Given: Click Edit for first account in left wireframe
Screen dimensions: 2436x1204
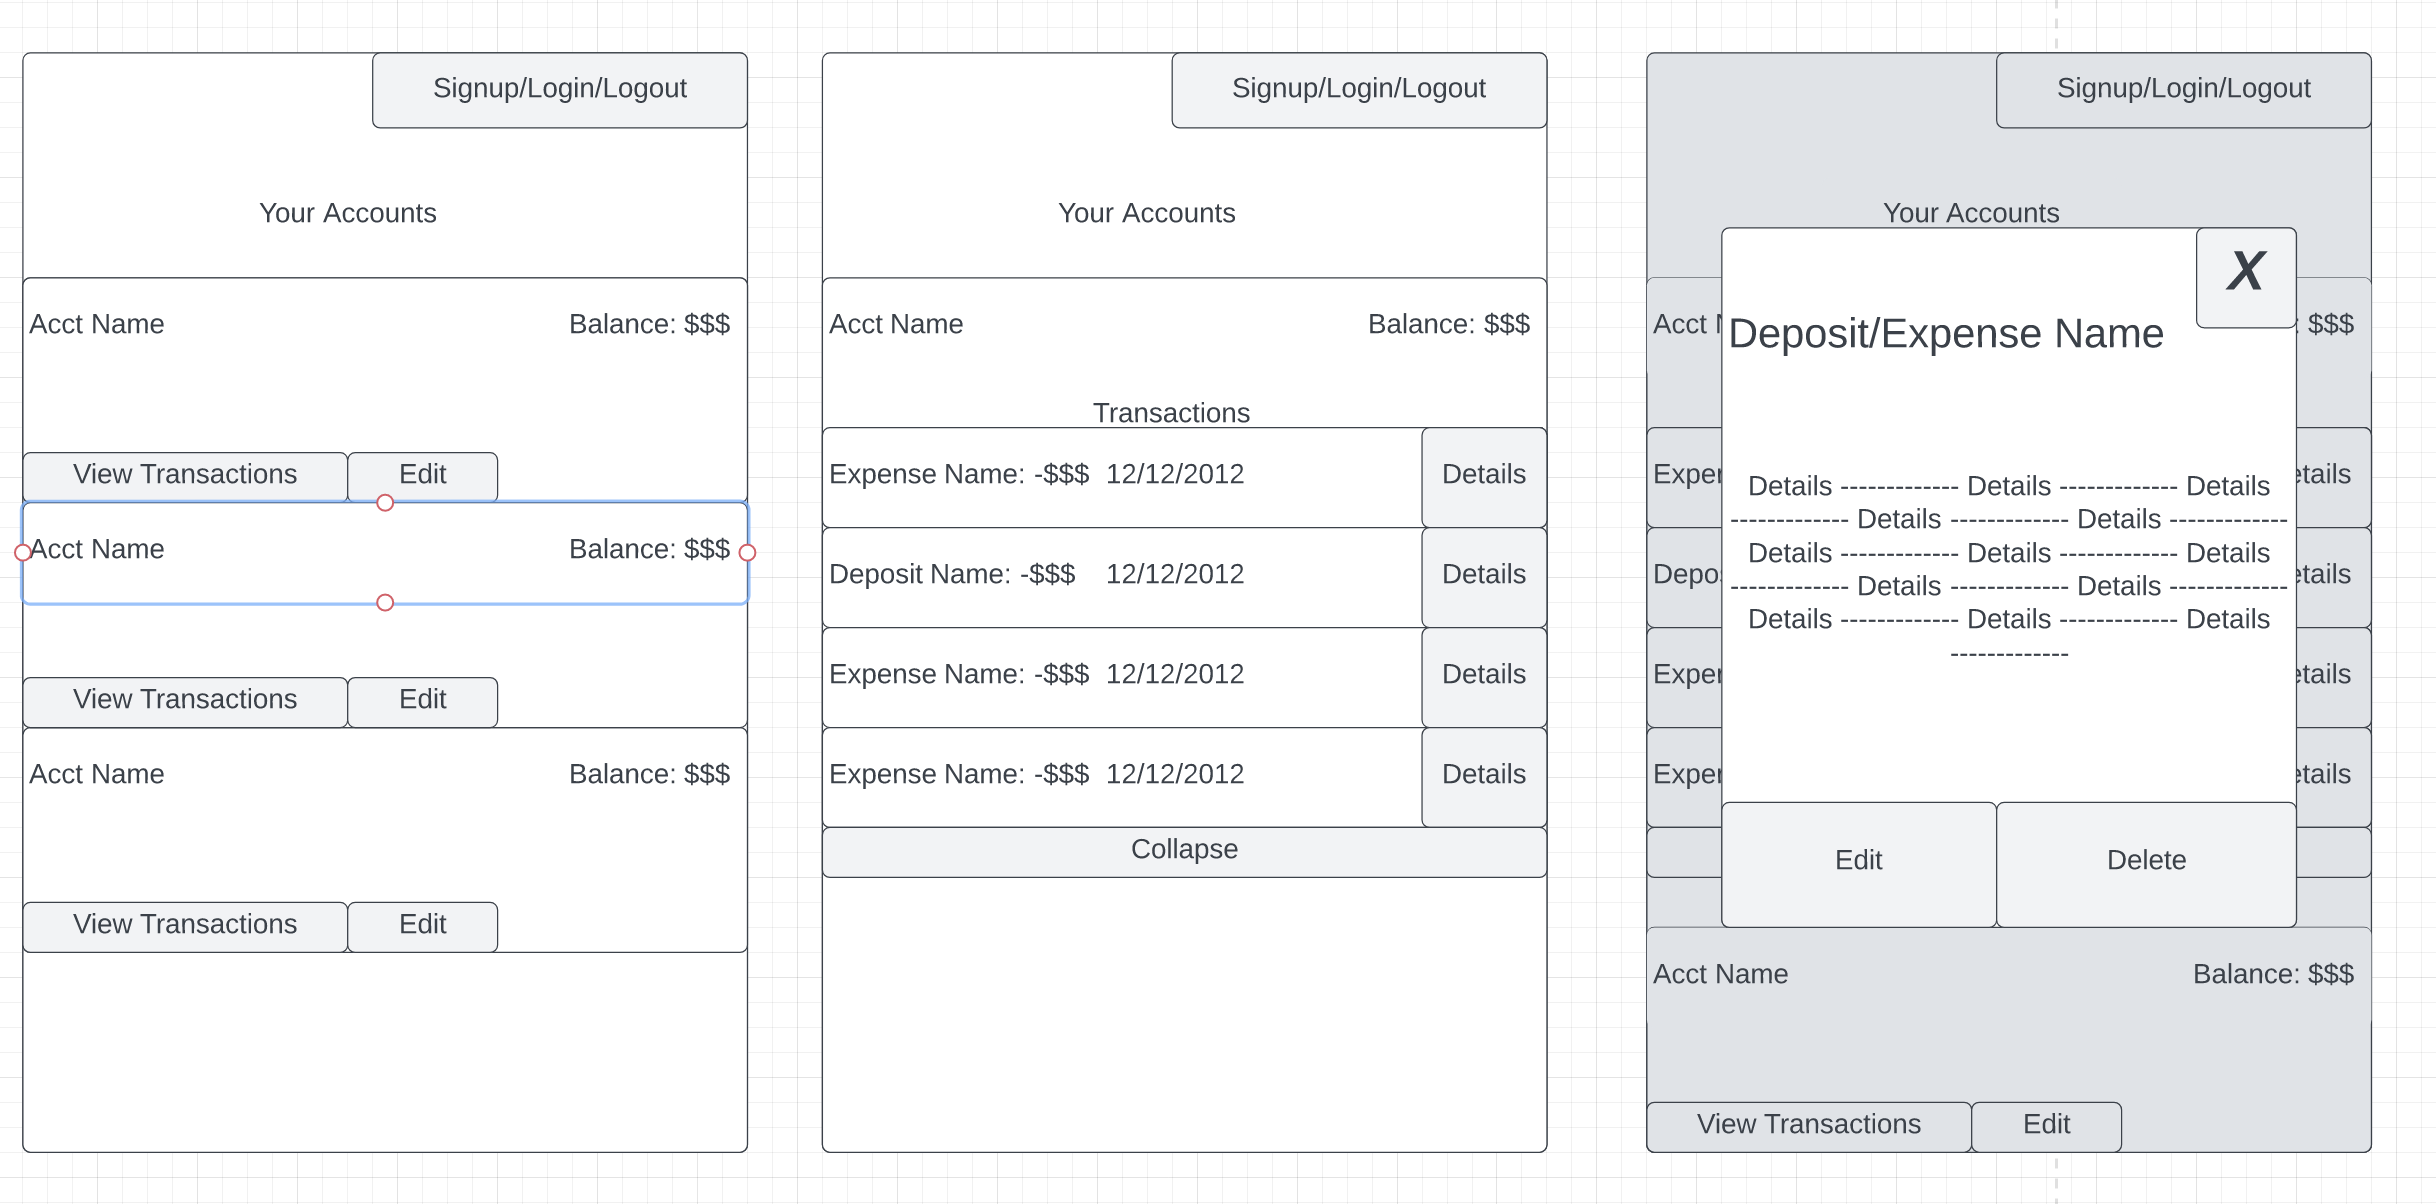Looking at the screenshot, I should tap(422, 476).
